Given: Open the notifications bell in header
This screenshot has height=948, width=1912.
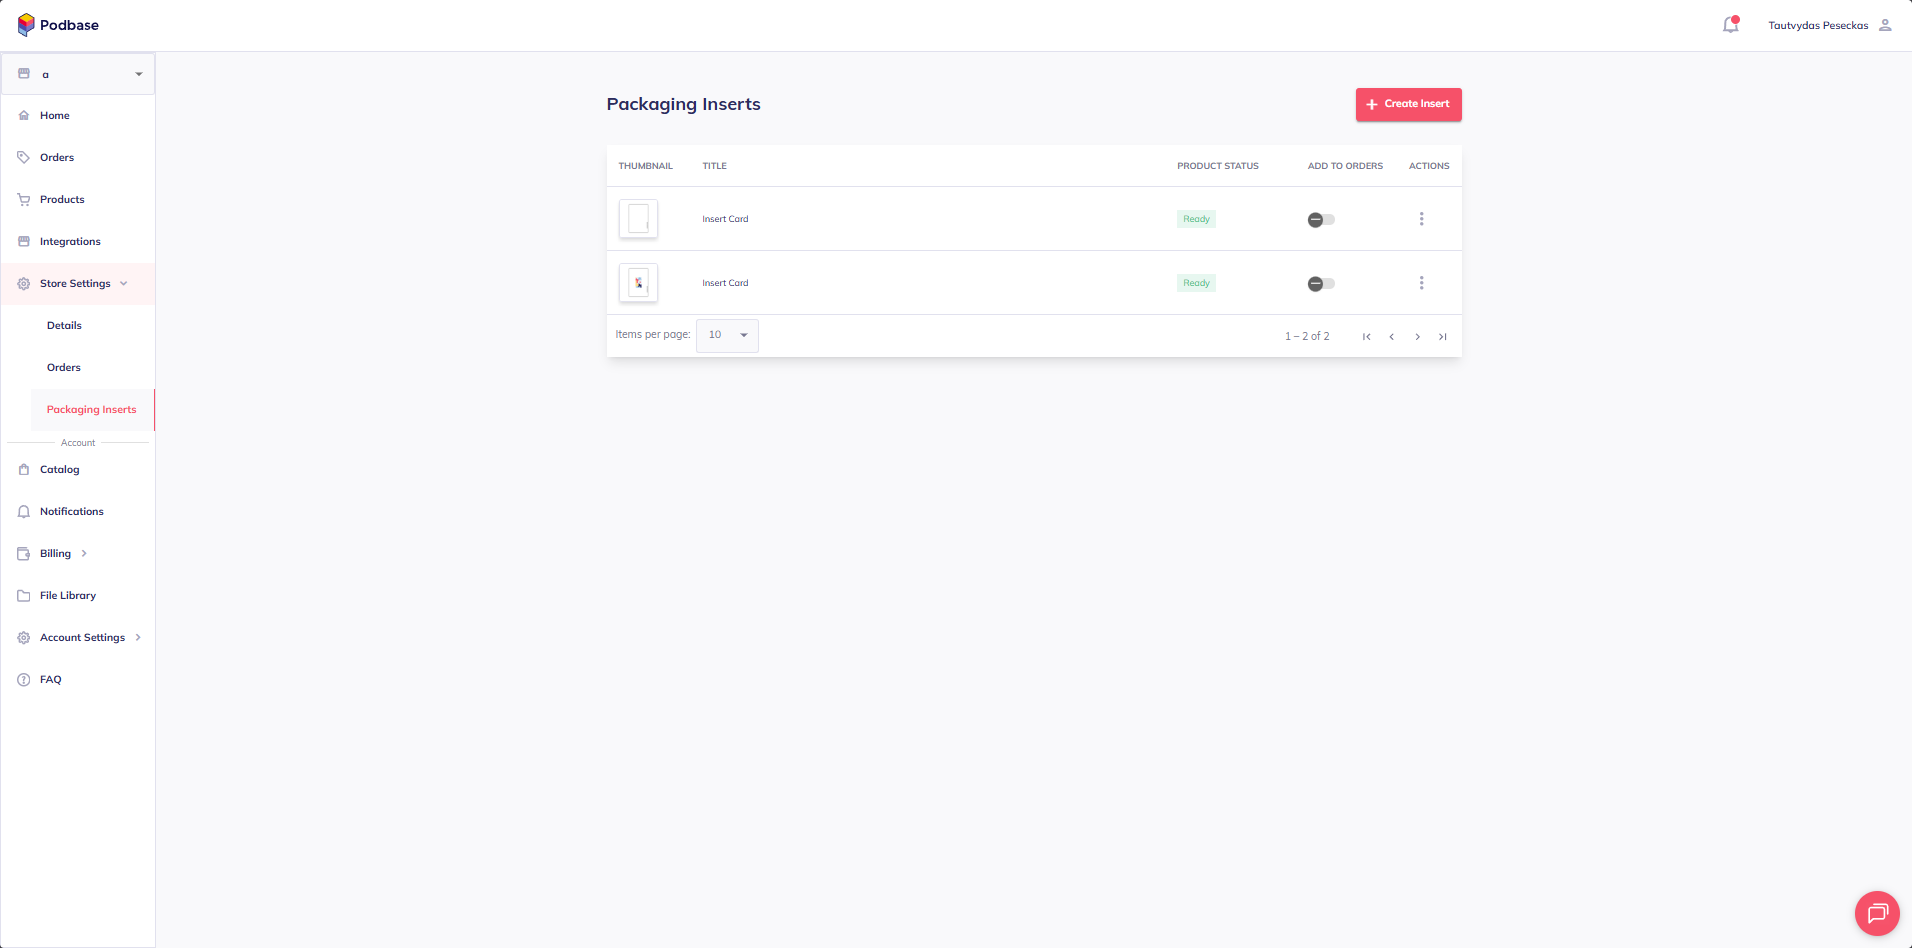Looking at the screenshot, I should click(1730, 25).
